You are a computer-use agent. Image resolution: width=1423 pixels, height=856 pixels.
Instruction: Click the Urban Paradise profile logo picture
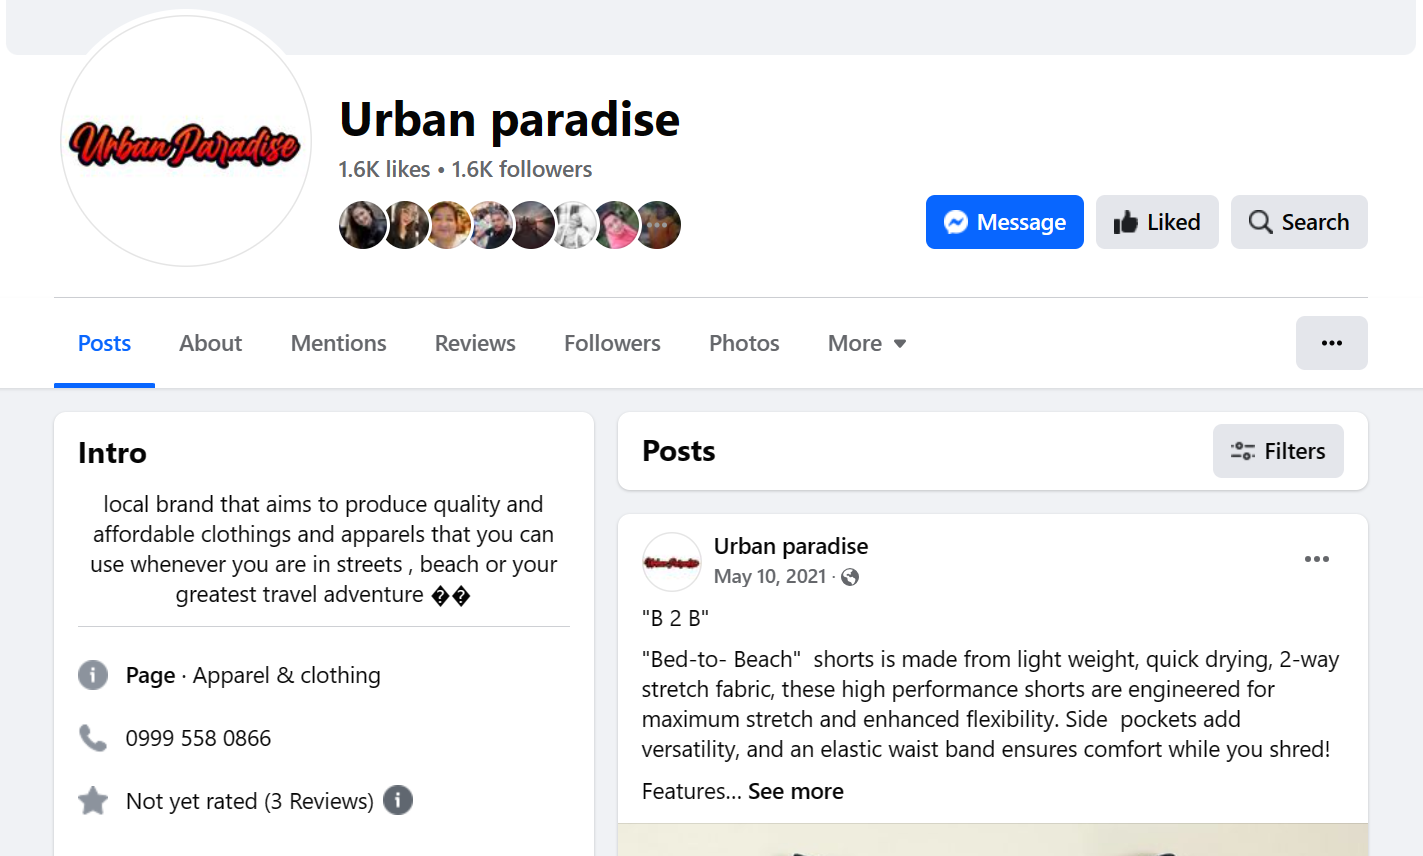click(x=185, y=142)
